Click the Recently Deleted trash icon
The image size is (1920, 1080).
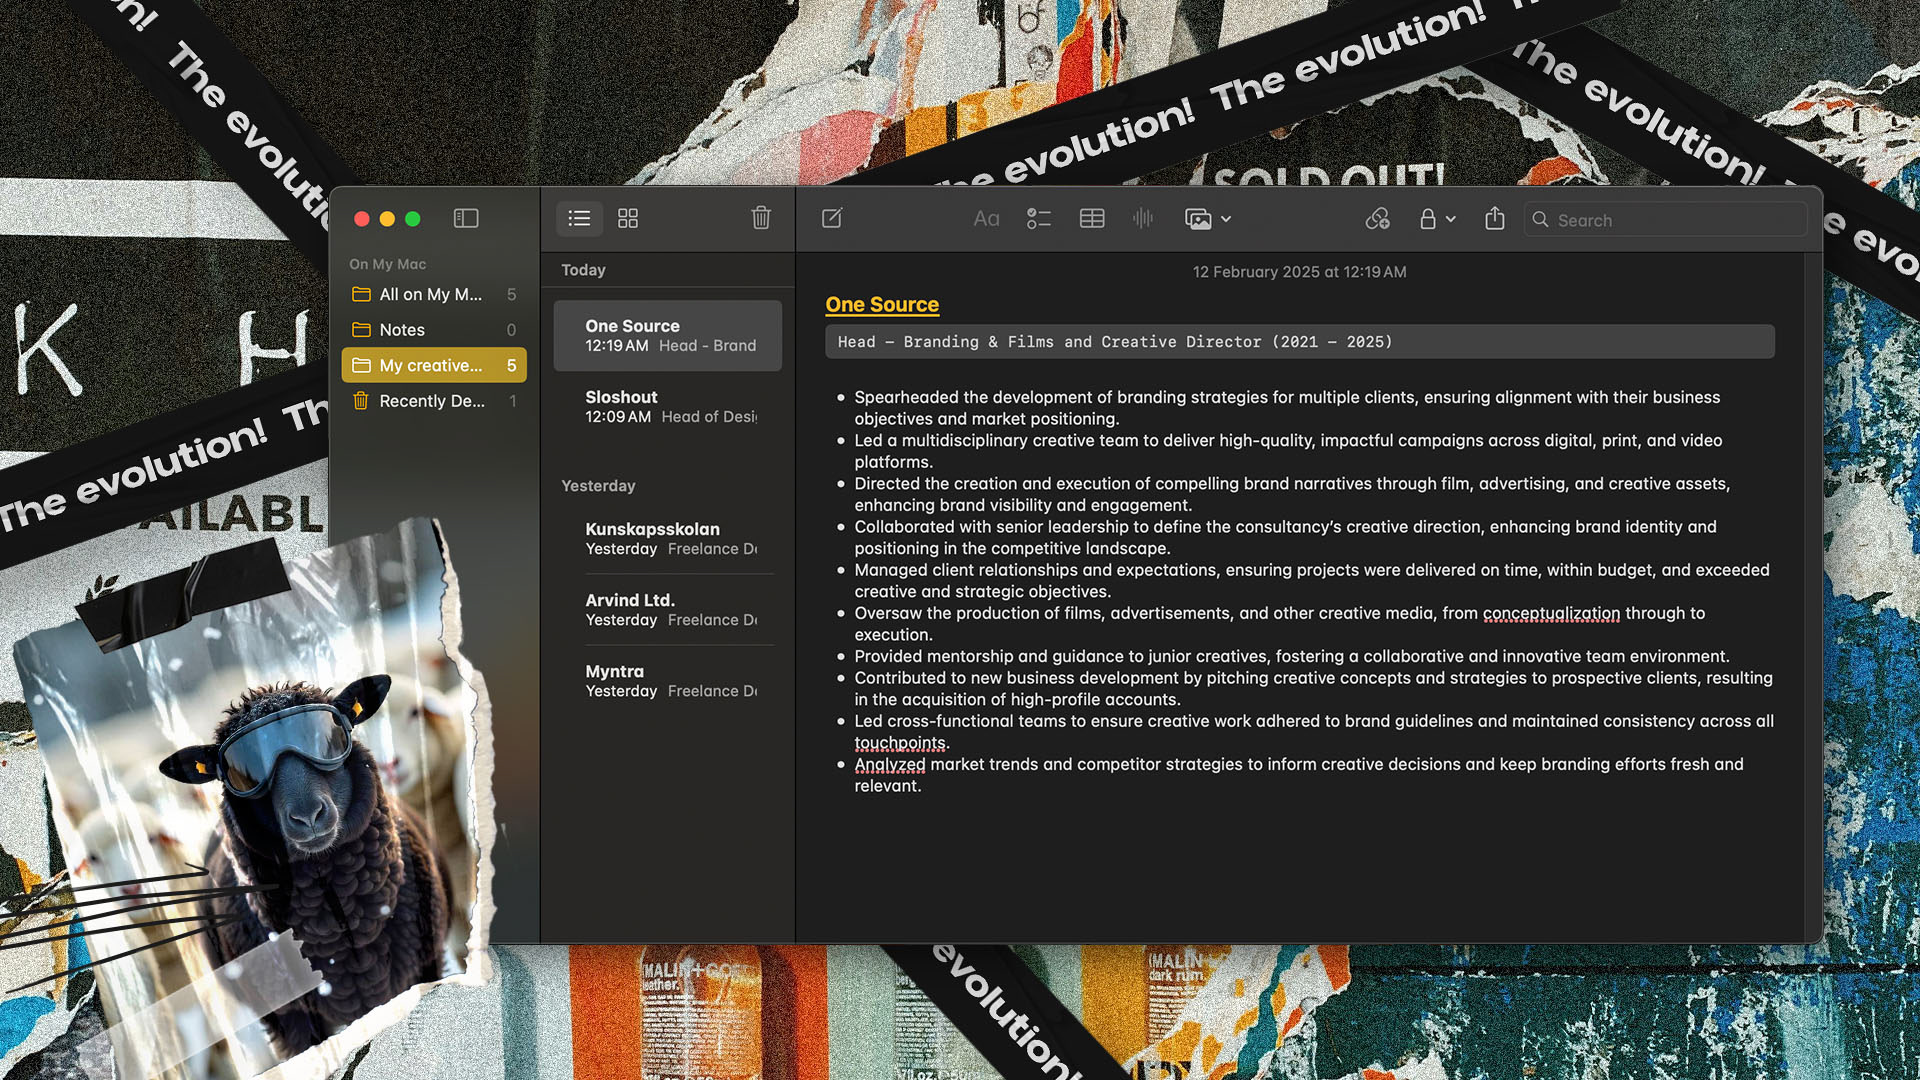(x=361, y=401)
